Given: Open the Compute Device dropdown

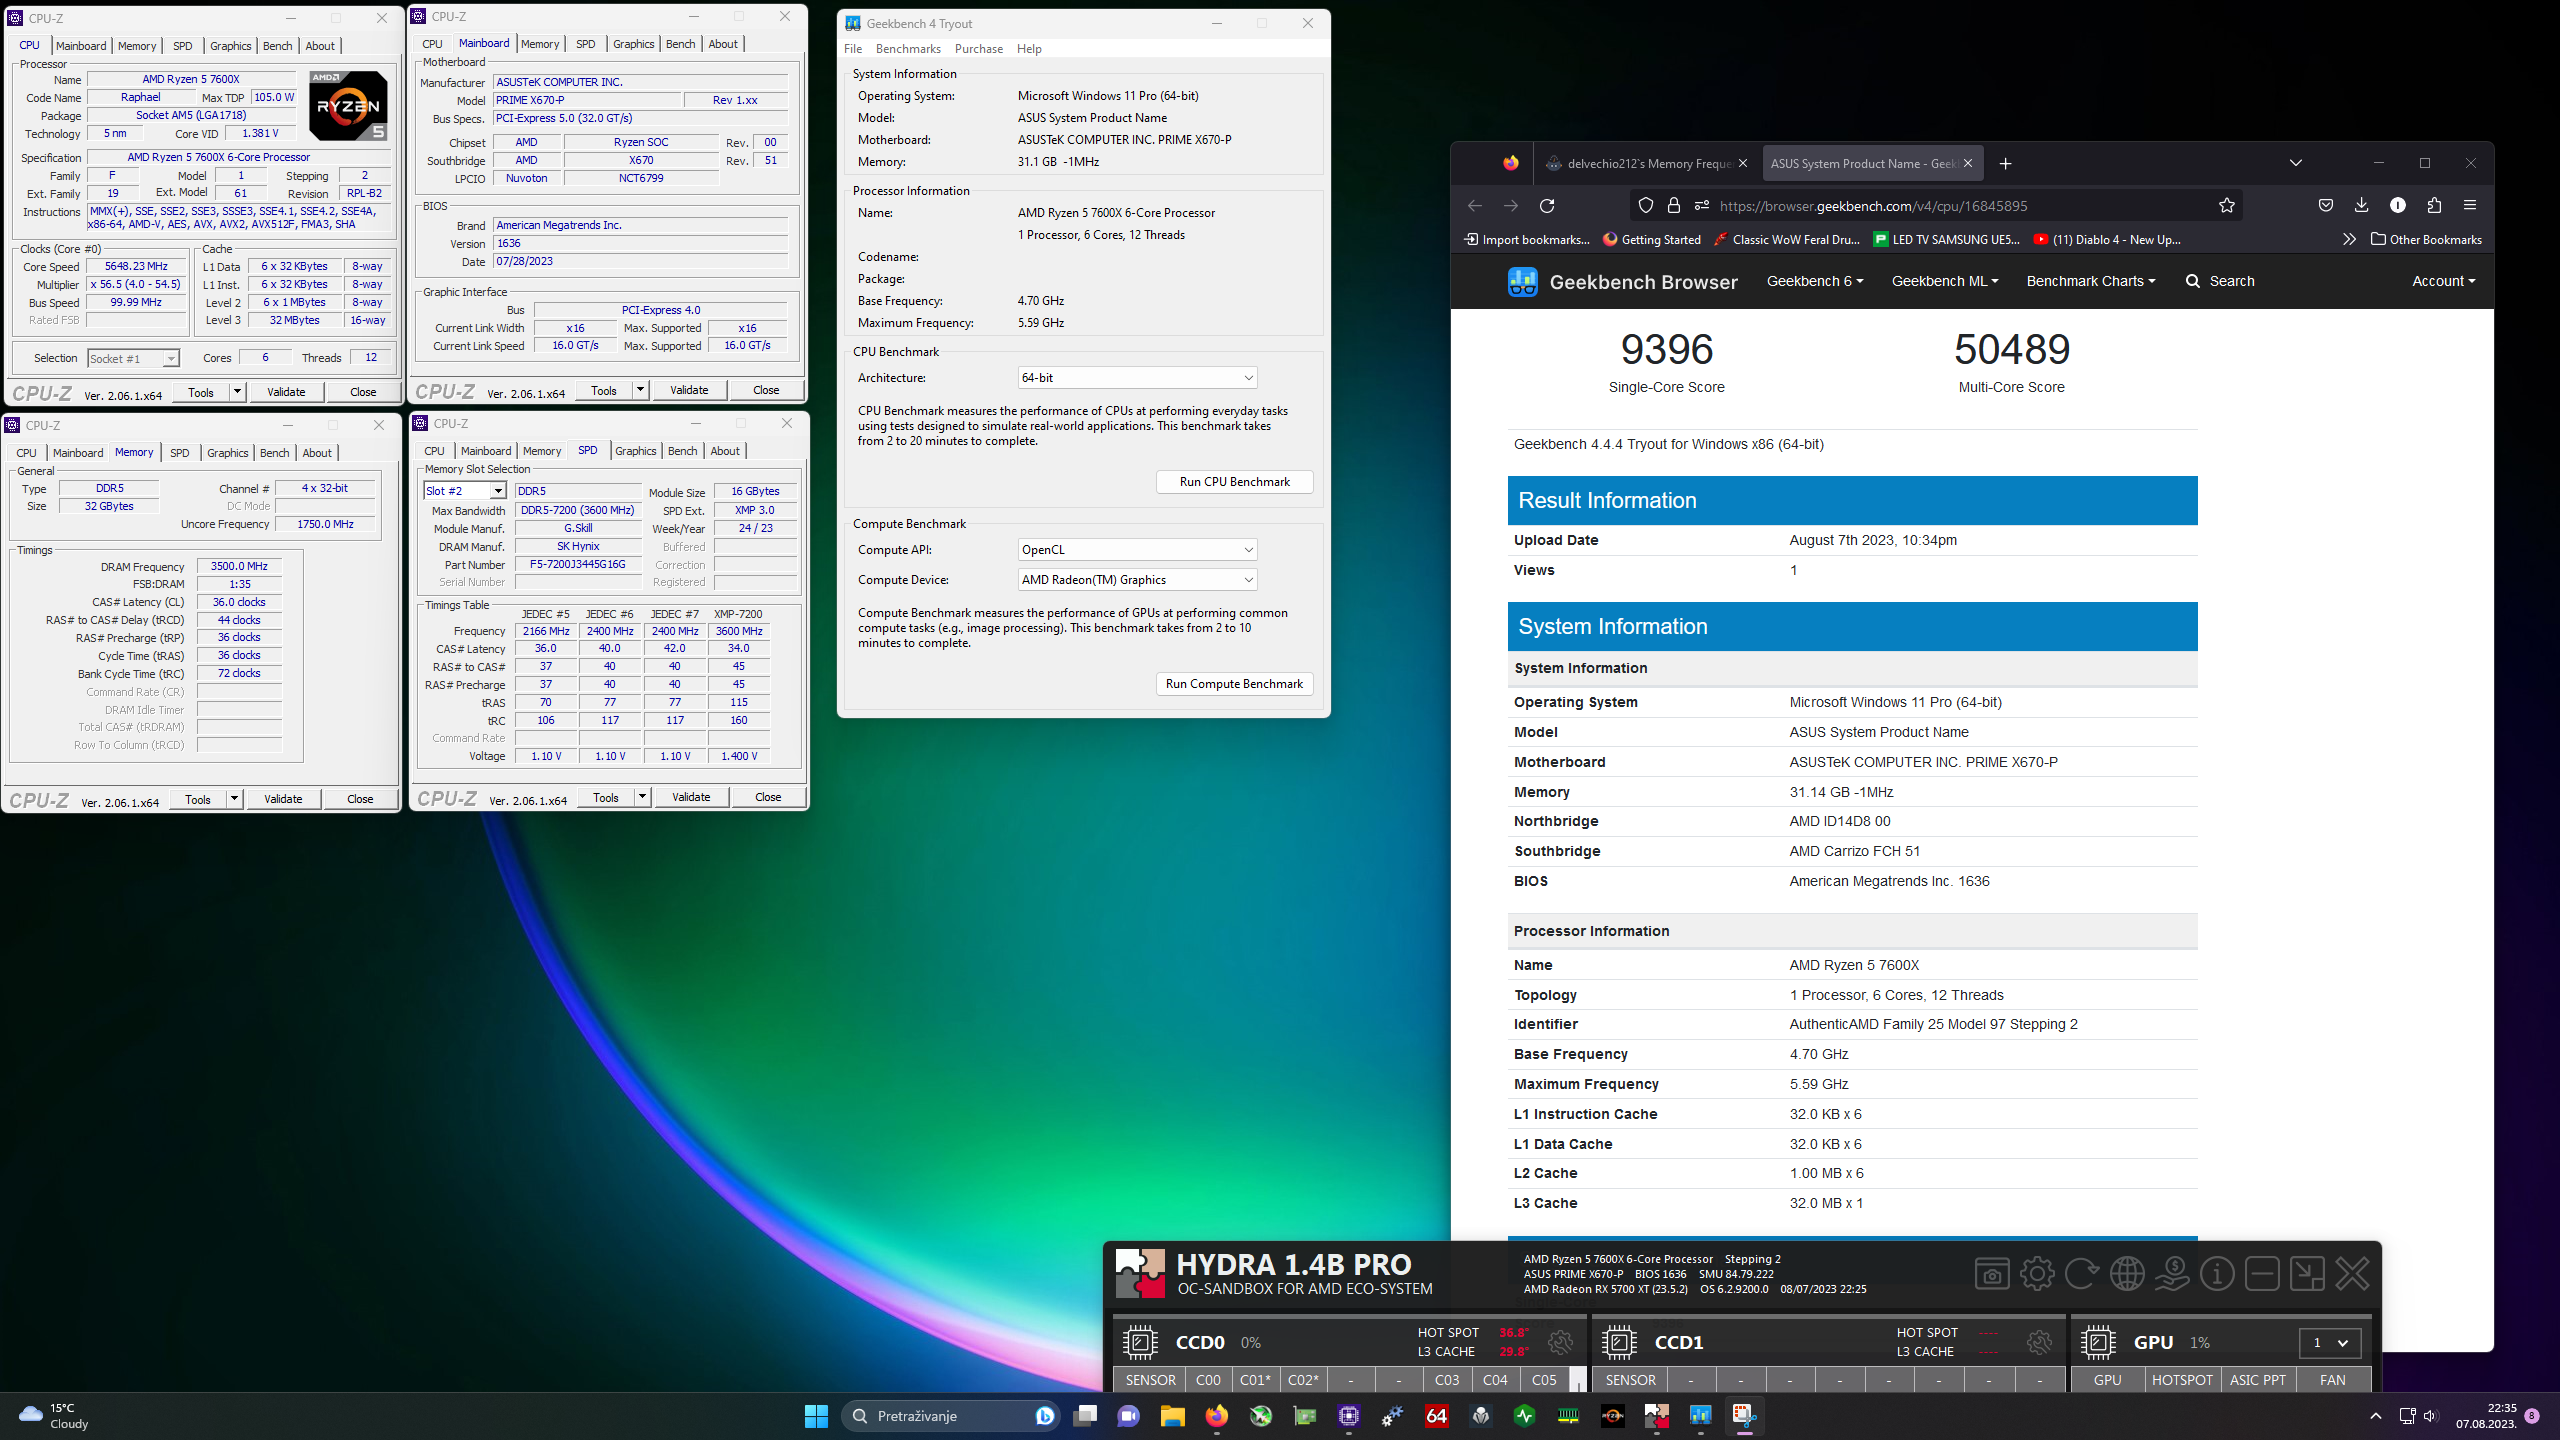Looking at the screenshot, I should 1137,580.
